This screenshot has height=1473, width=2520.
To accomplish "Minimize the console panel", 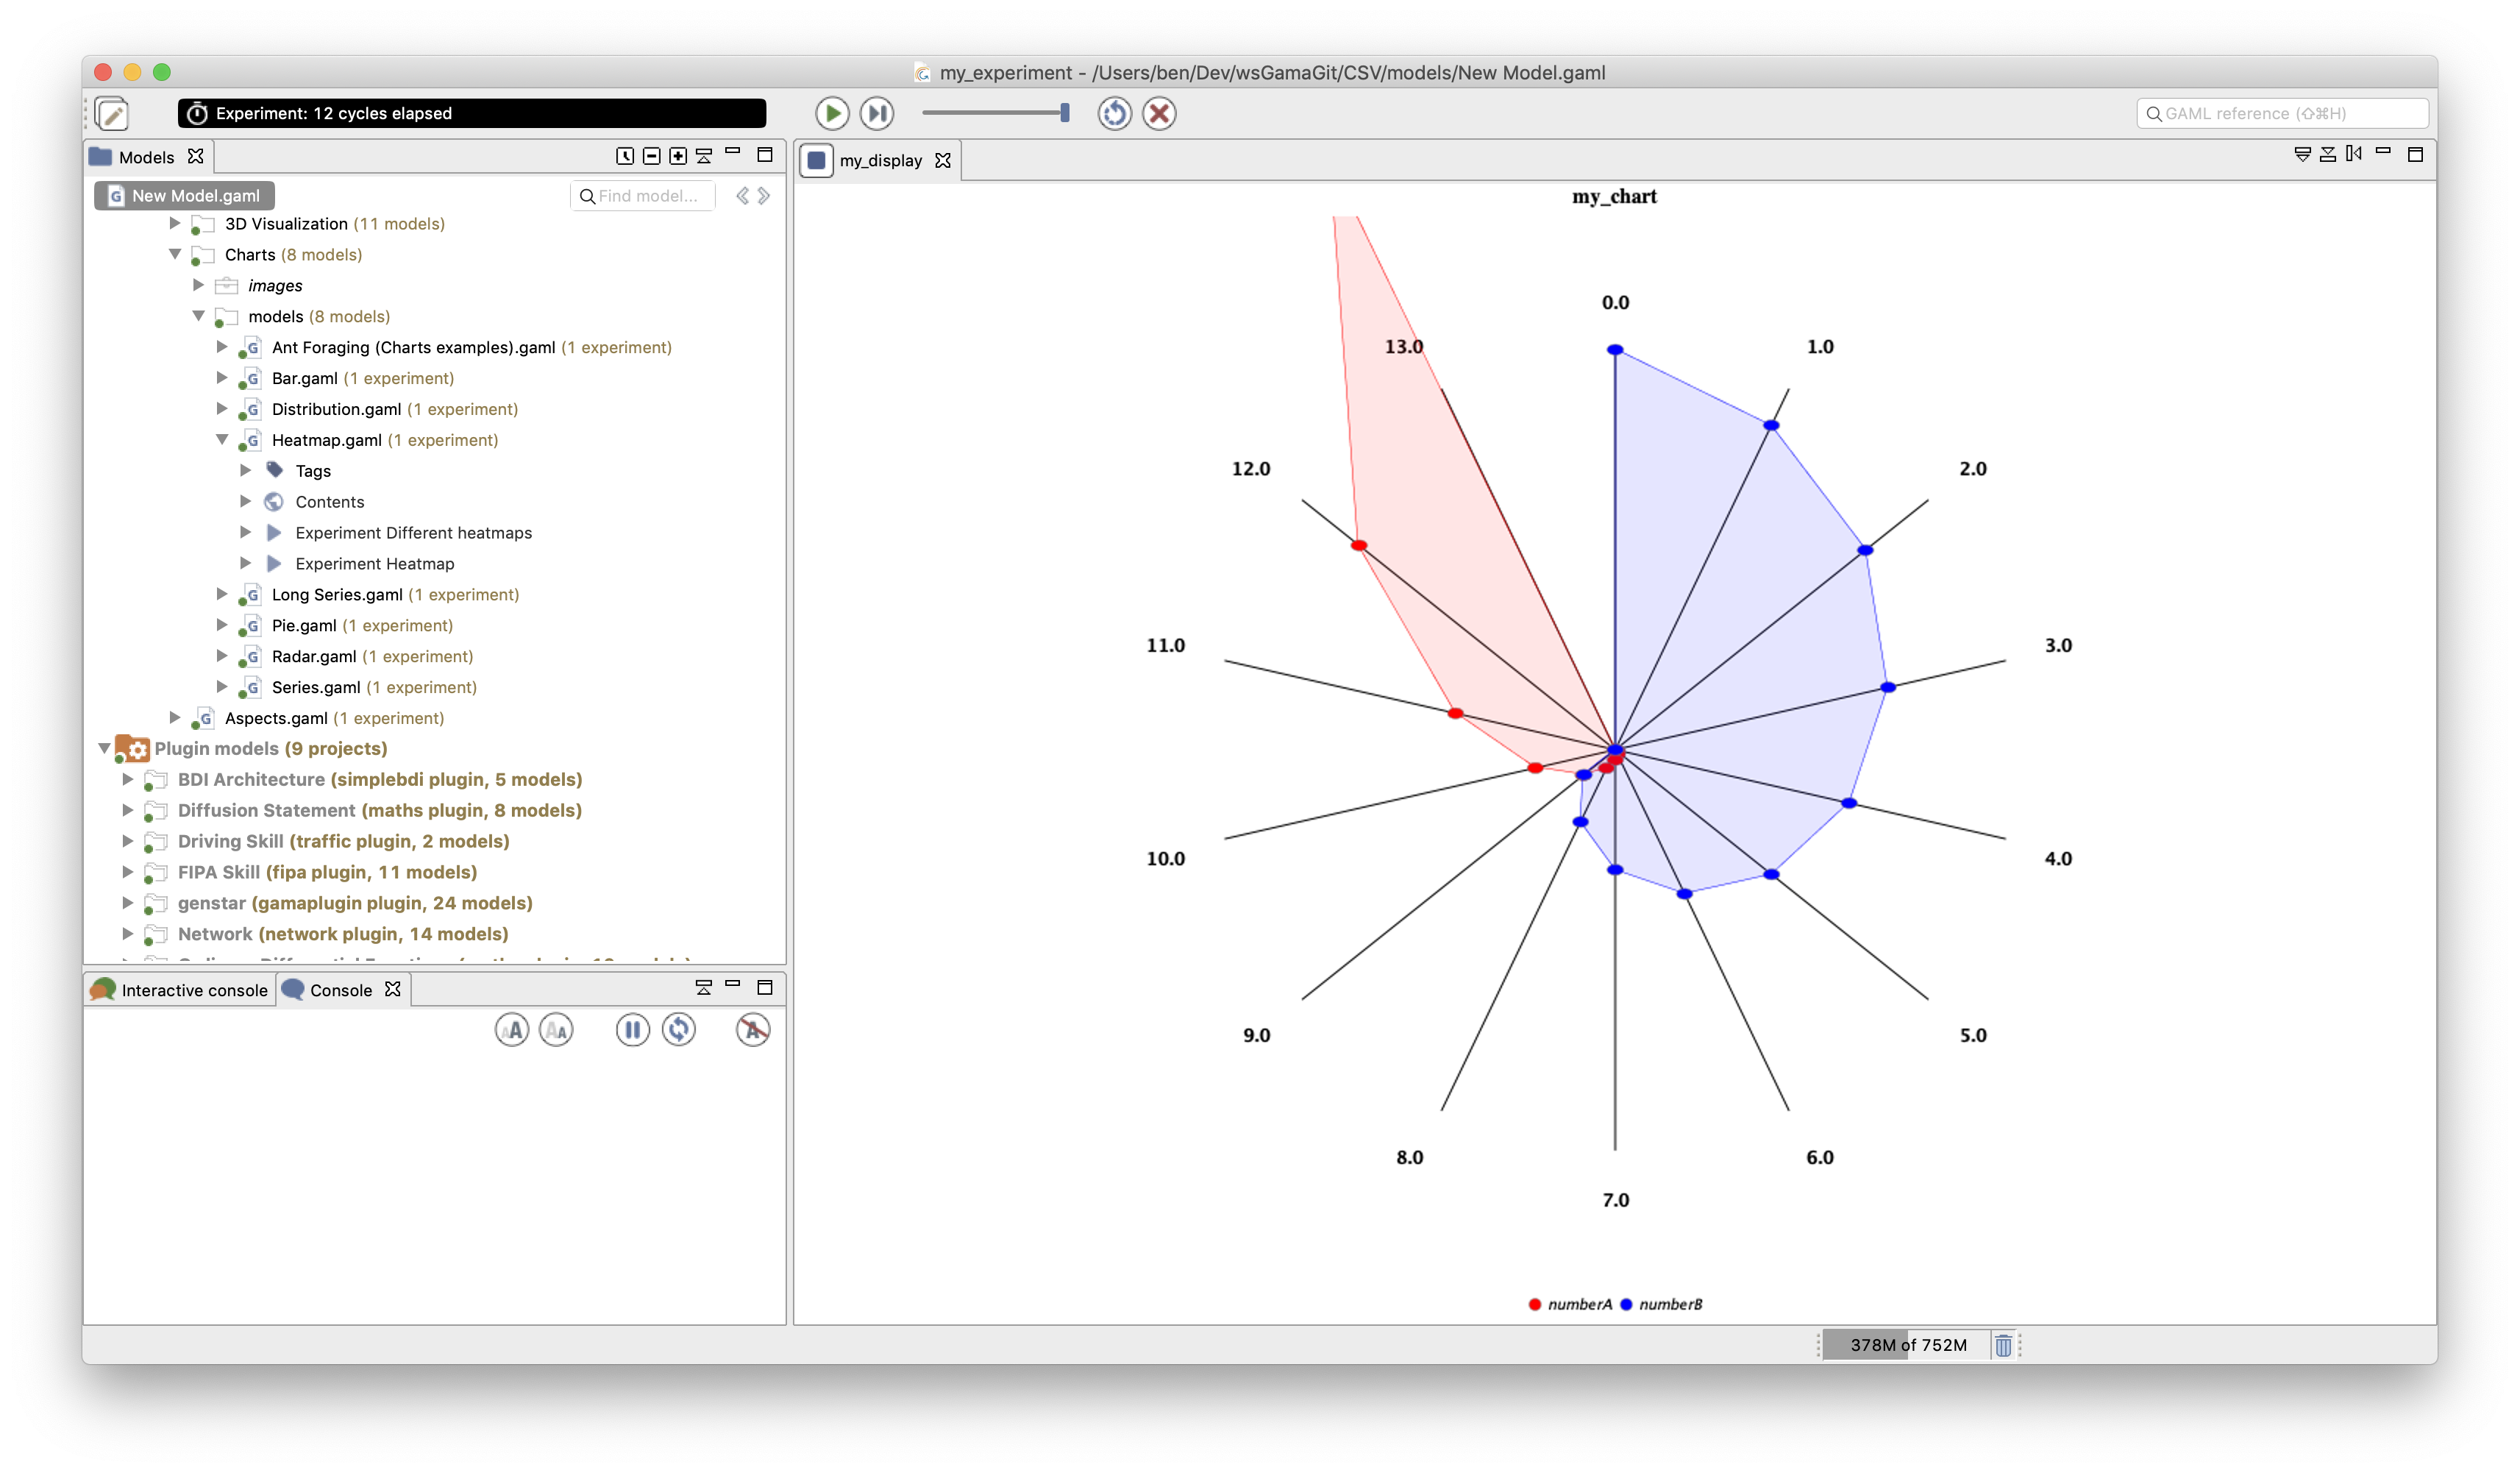I will tap(733, 985).
